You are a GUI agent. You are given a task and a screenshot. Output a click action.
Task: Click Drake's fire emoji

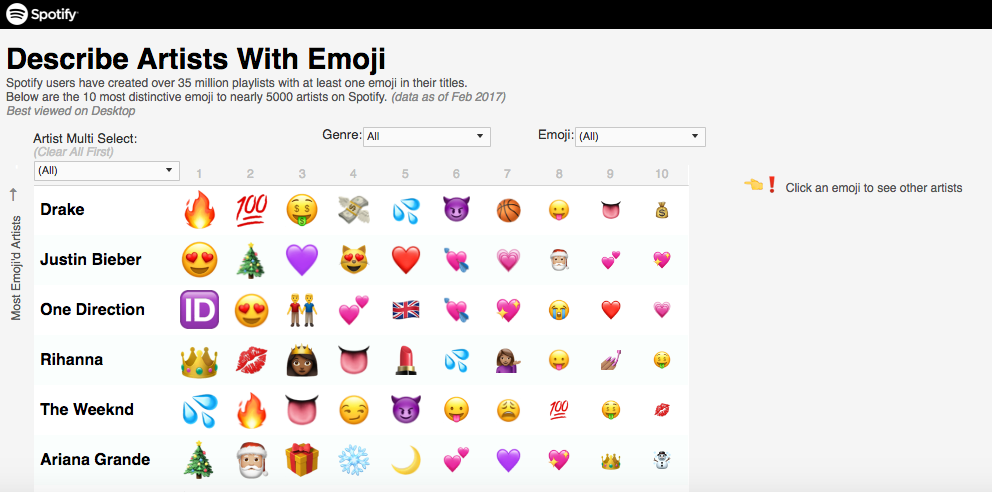tap(199, 209)
